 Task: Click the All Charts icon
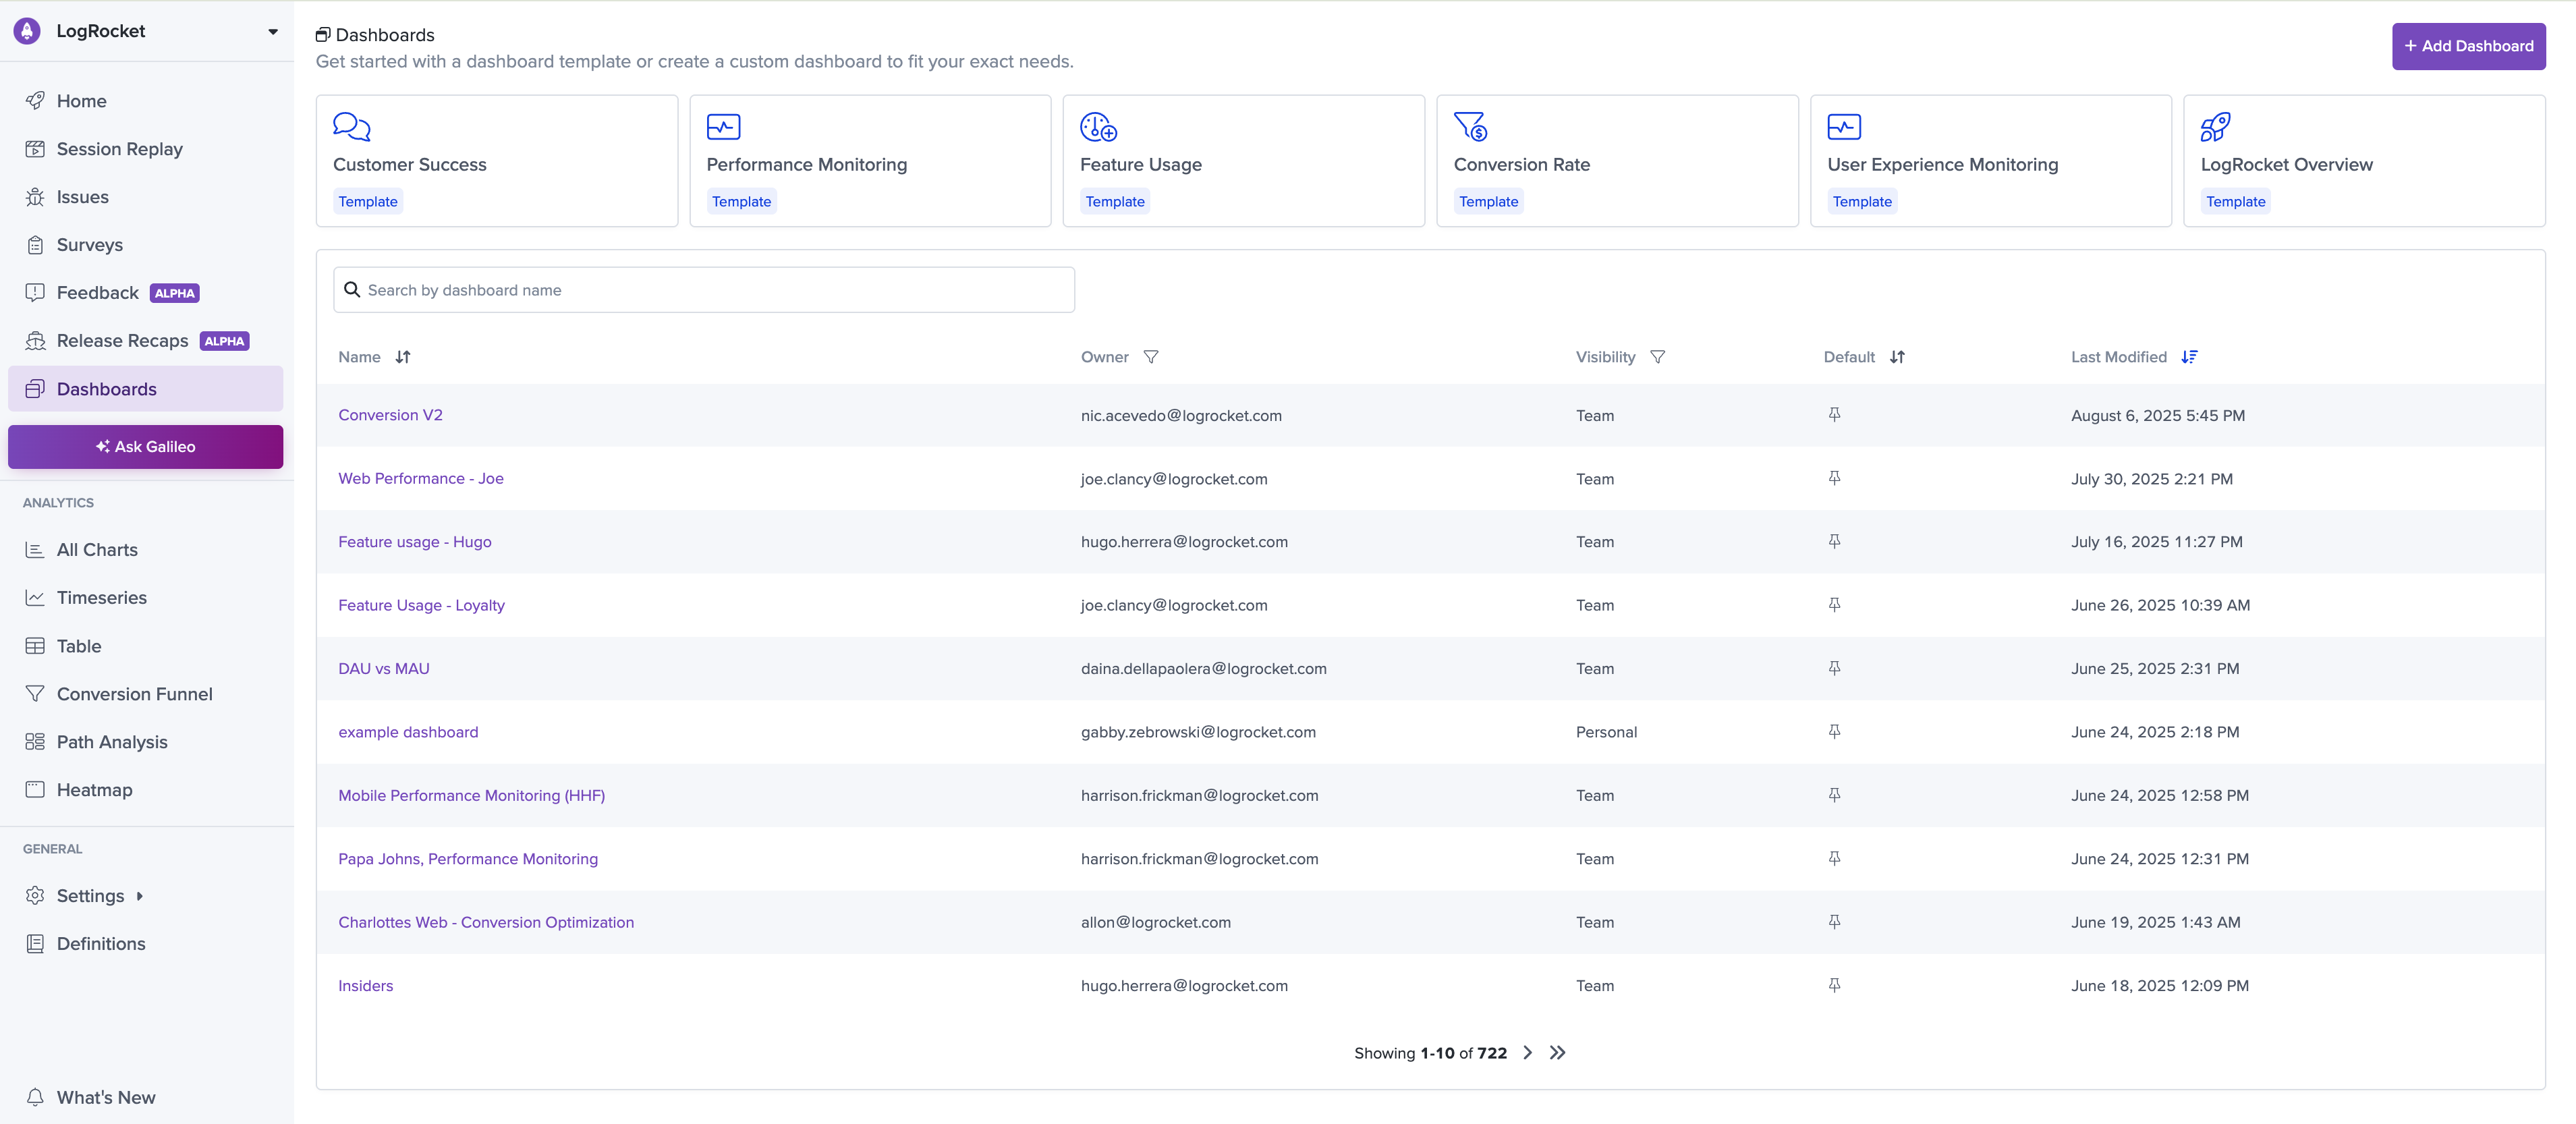(35, 550)
